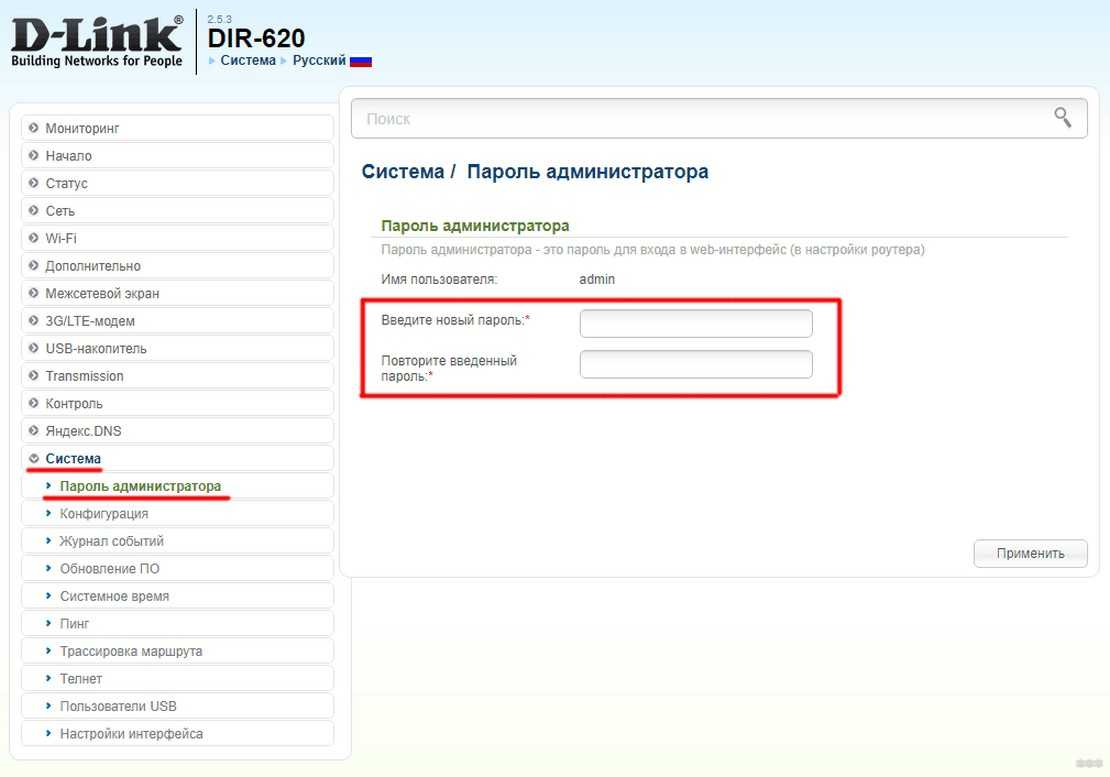The image size is (1110, 777).
Task: Focus the new password input field
Action: [696, 323]
